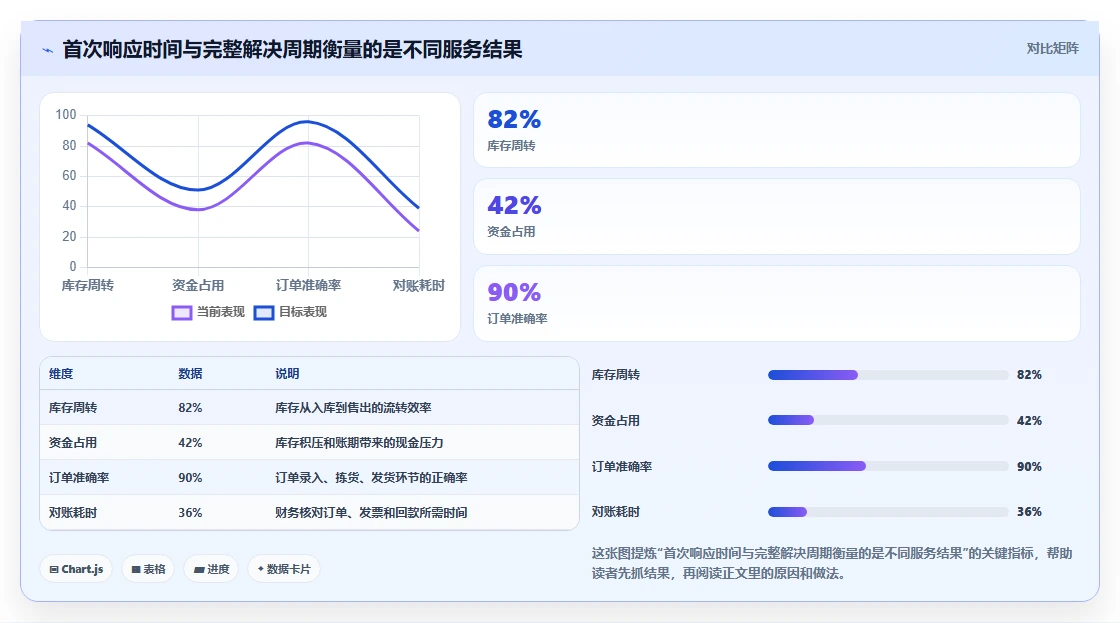Click the 42% 资金占用 data card

776,216
